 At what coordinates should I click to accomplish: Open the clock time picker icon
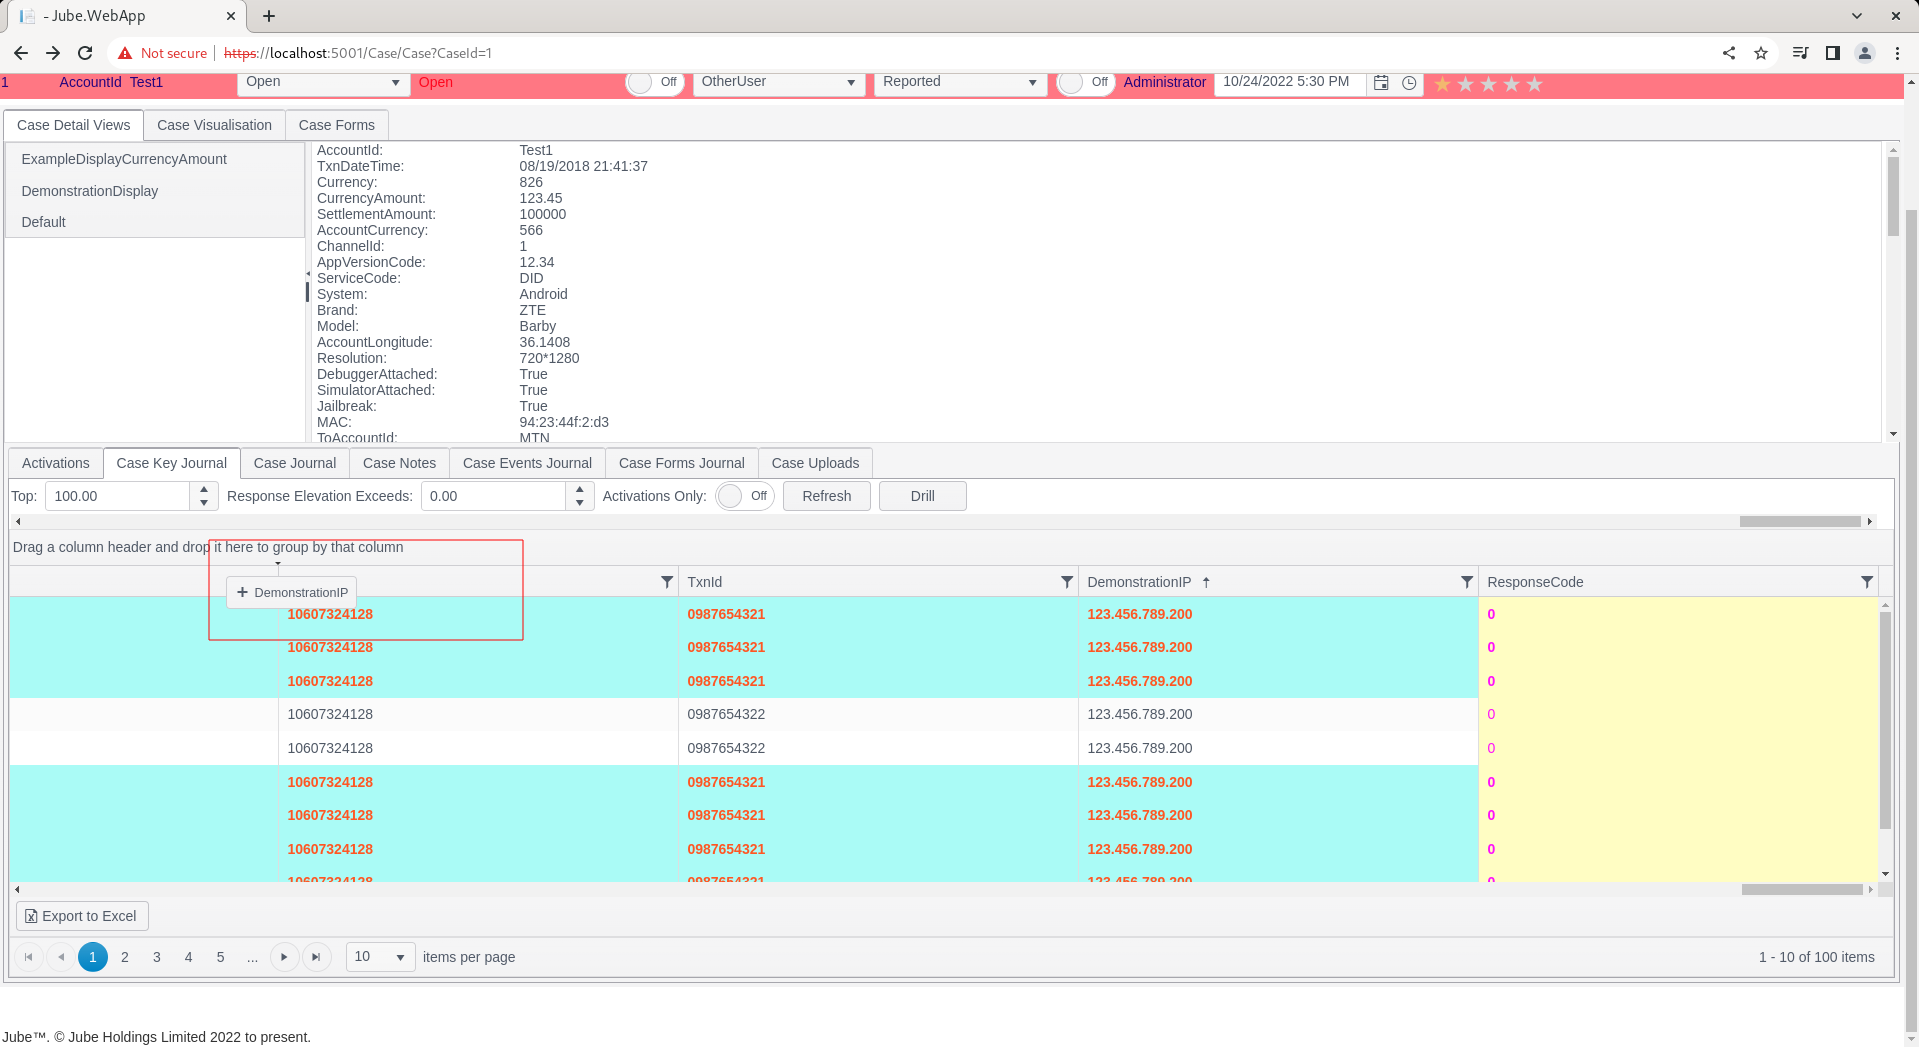point(1409,83)
